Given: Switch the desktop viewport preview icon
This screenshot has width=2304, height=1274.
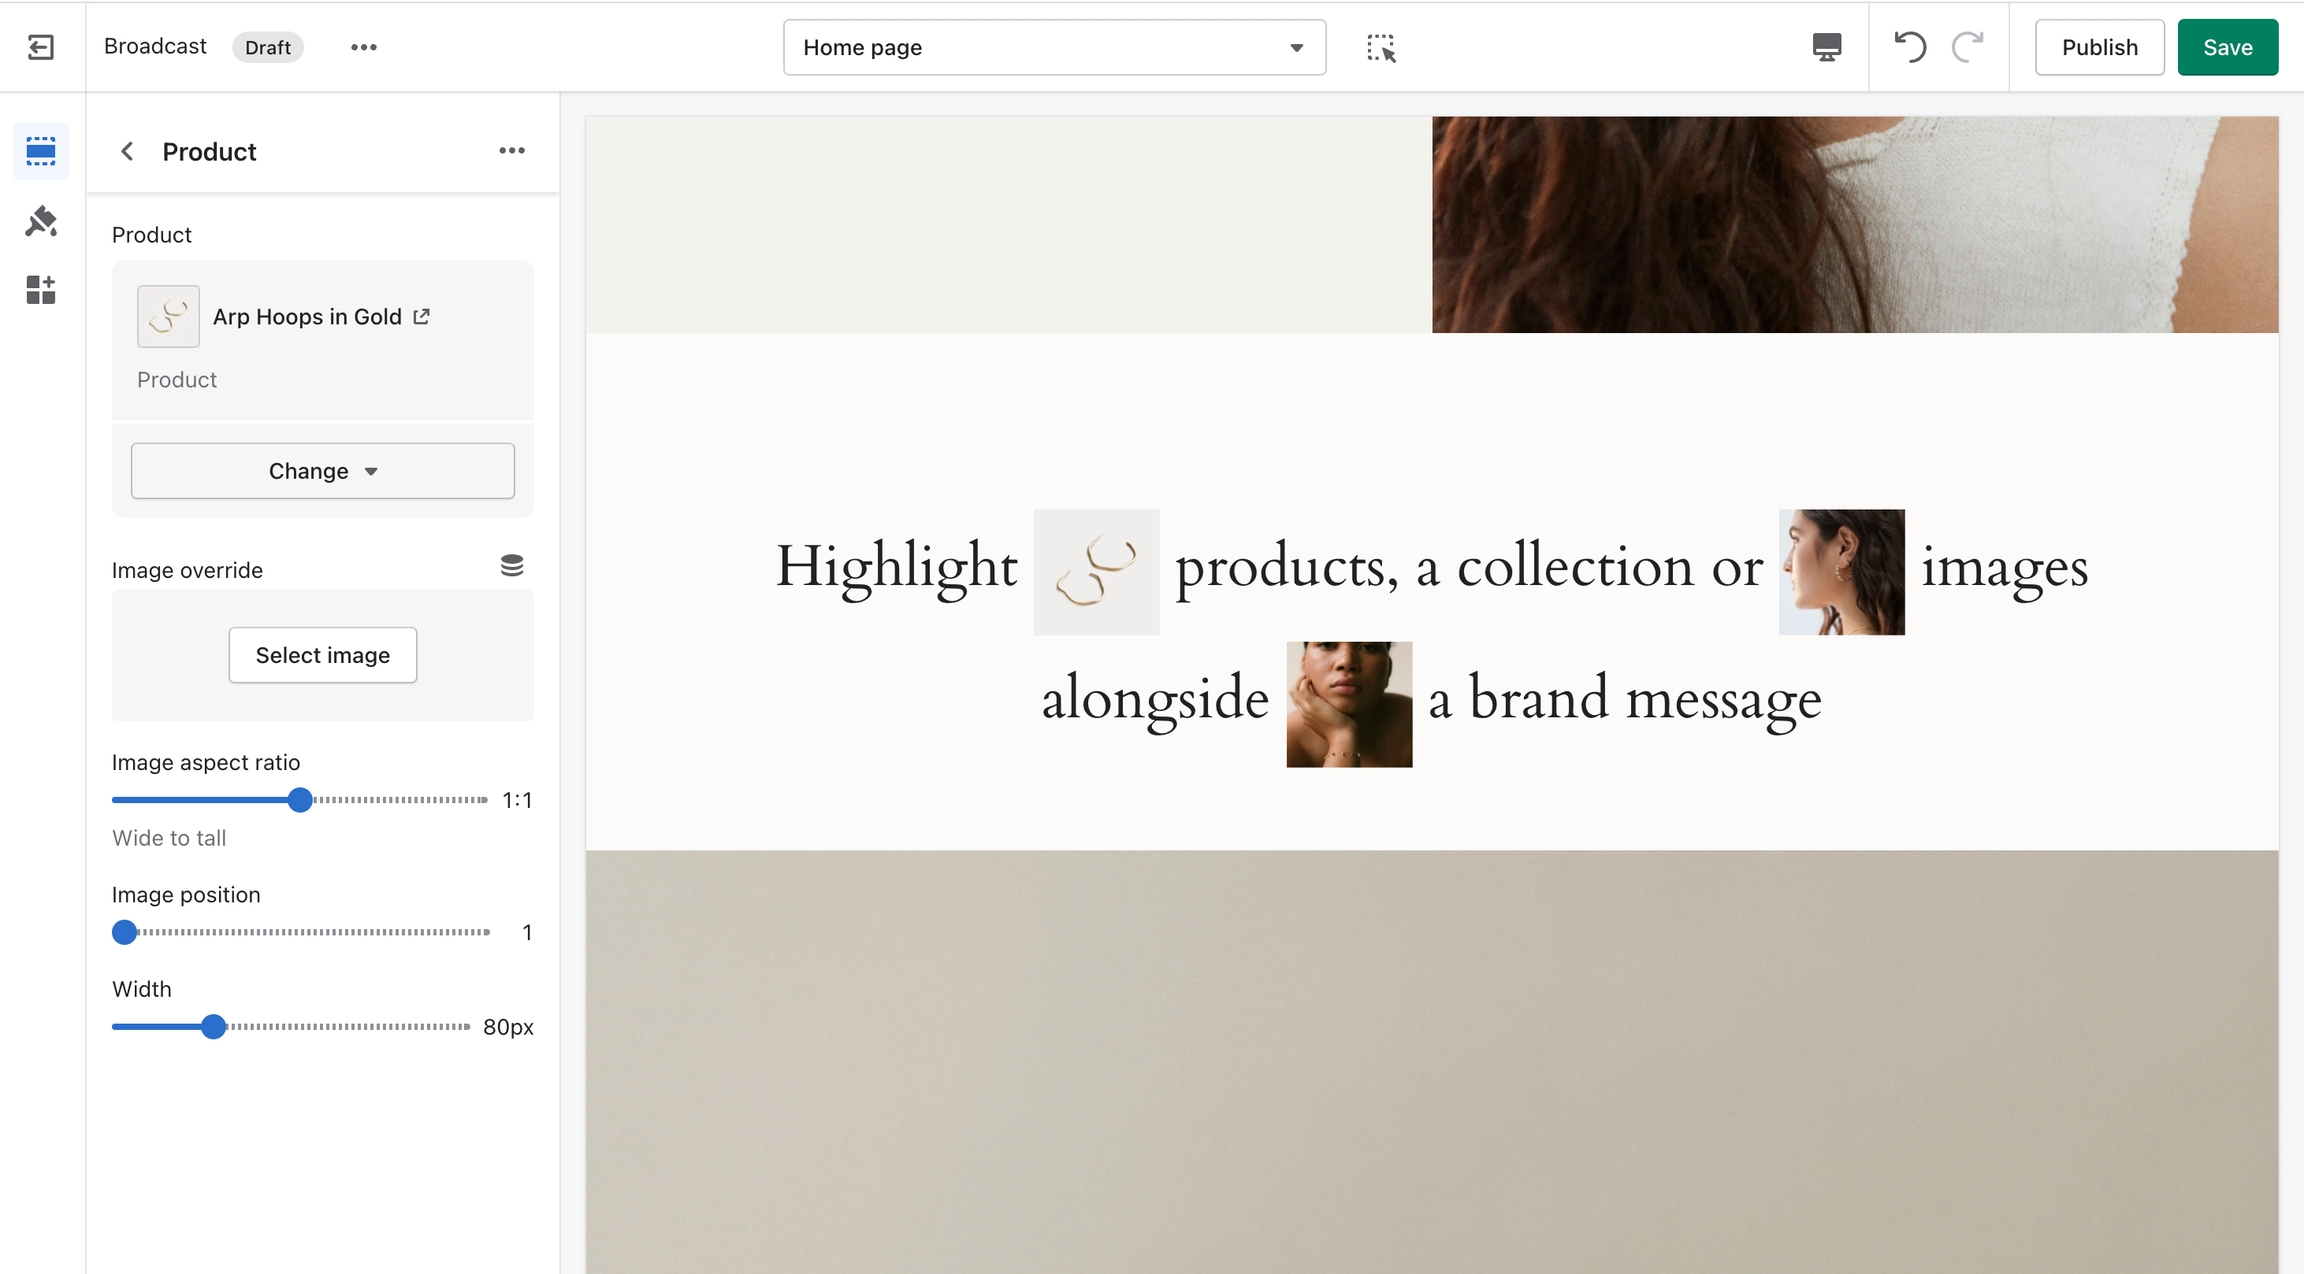Looking at the screenshot, I should [1826, 47].
